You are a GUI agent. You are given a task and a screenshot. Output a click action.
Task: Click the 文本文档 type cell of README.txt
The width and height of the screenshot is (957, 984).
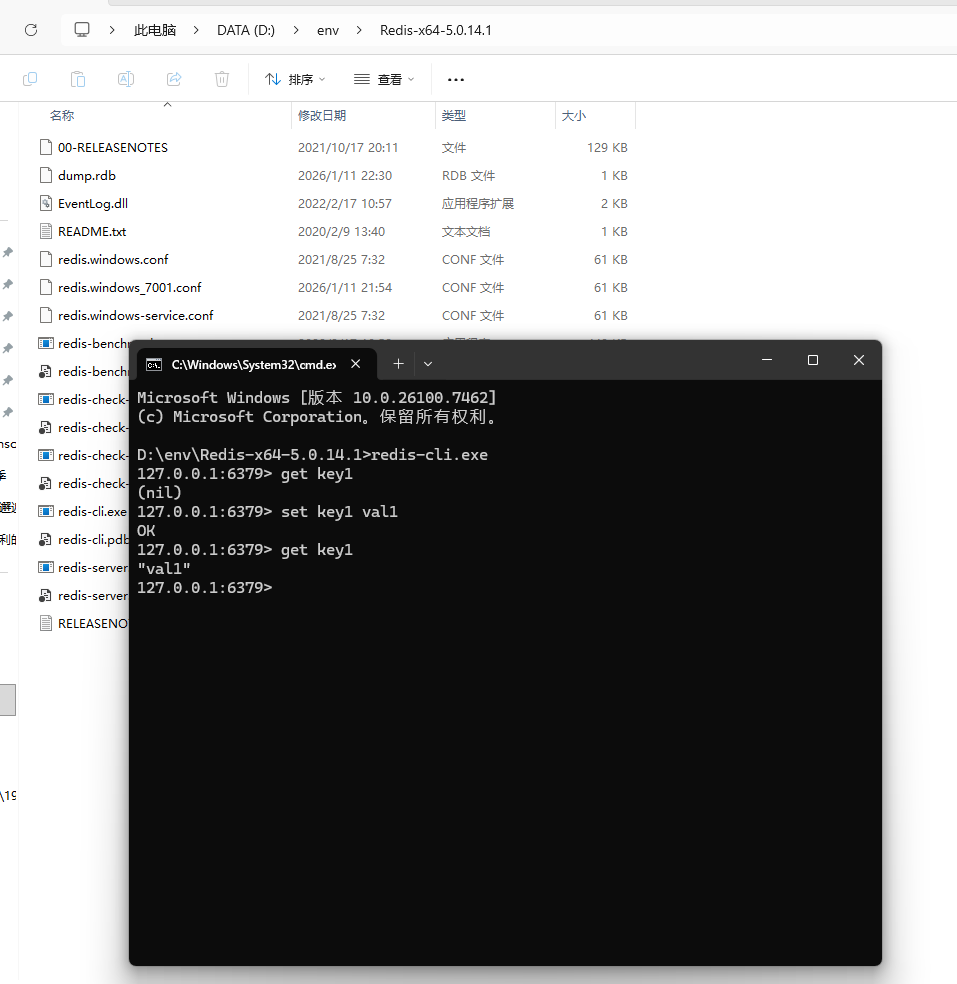(466, 232)
